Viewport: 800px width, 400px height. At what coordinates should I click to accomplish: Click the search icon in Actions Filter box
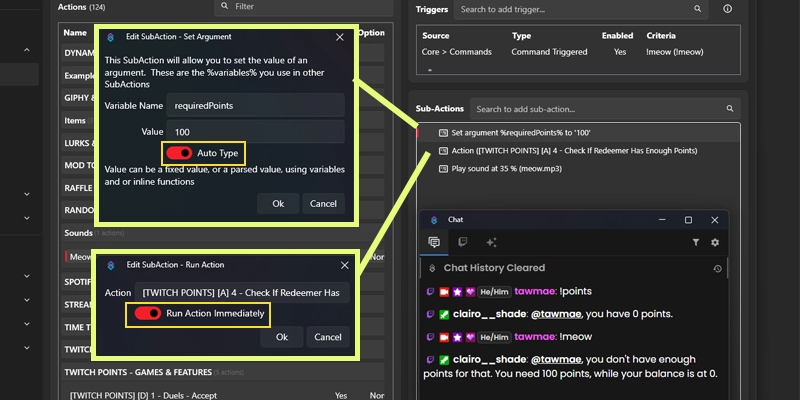coord(224,6)
